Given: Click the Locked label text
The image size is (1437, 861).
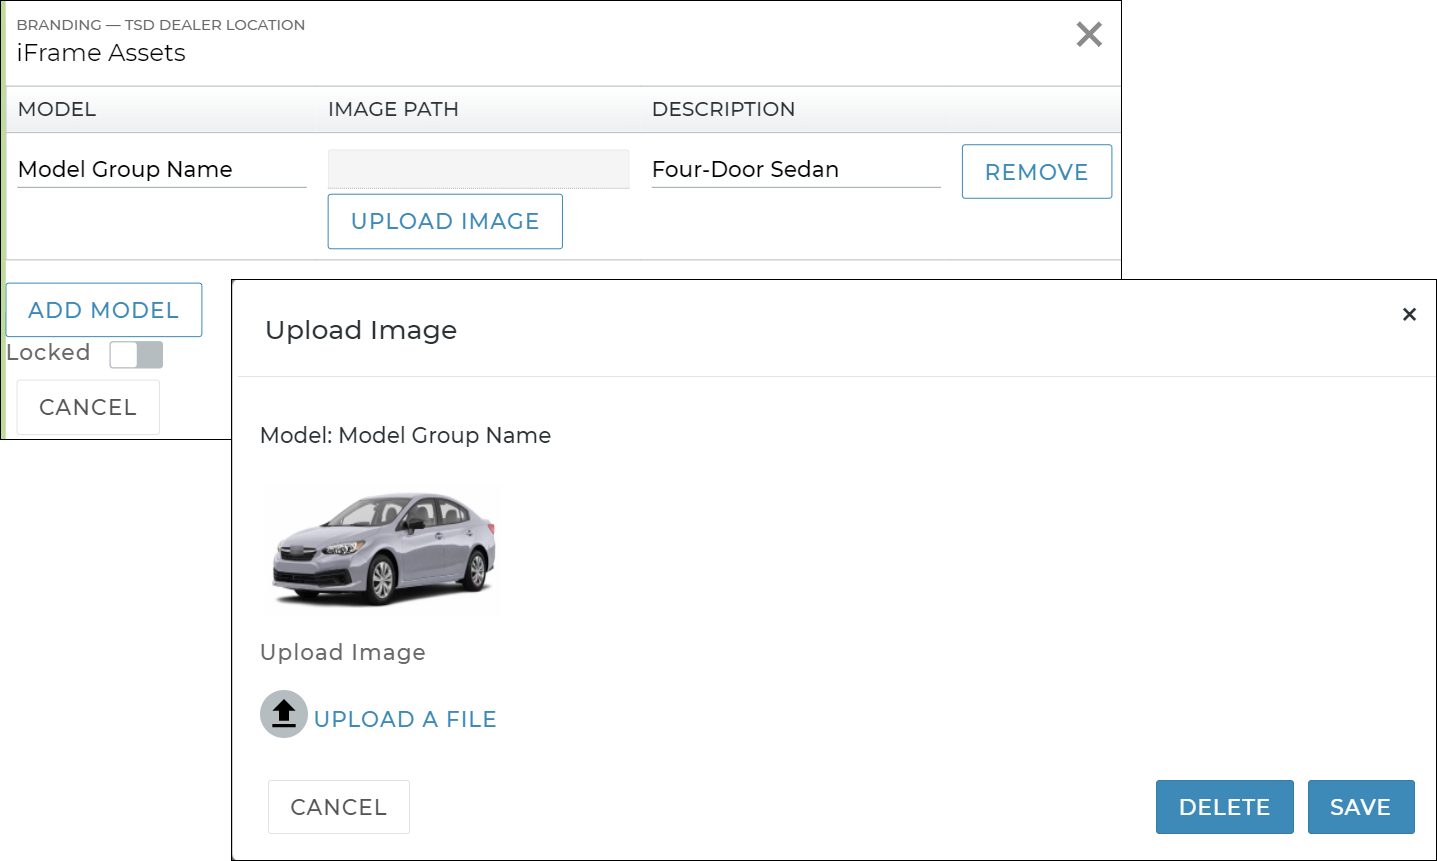Looking at the screenshot, I should (x=48, y=353).
